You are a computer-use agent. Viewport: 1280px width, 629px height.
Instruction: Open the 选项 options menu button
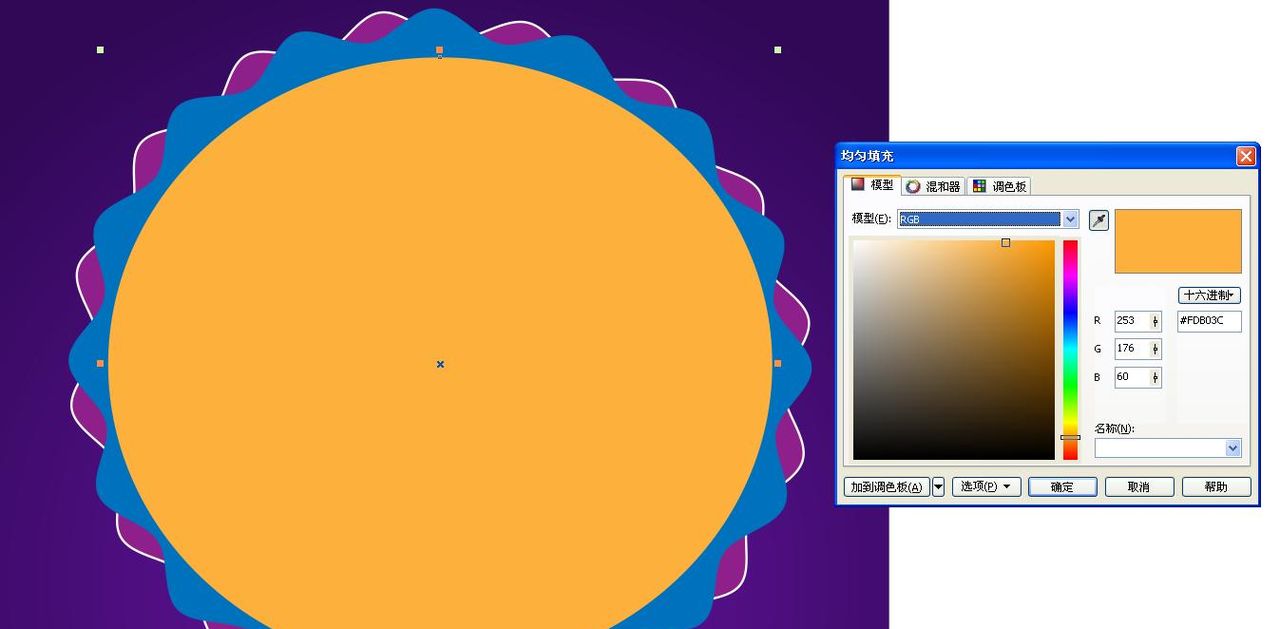[x=986, y=487]
